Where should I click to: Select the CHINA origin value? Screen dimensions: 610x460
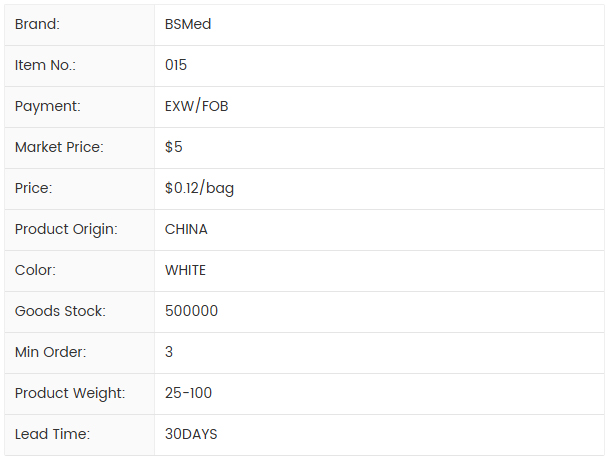click(186, 229)
